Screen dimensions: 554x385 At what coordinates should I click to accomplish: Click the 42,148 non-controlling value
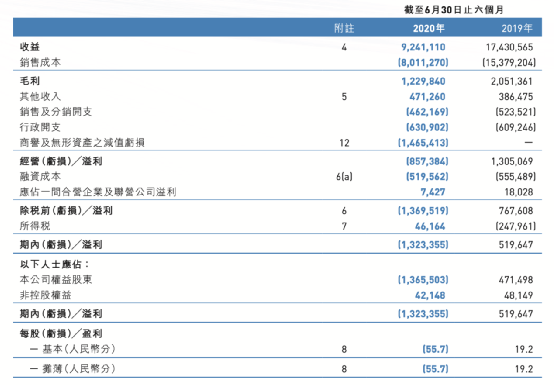tap(430, 295)
